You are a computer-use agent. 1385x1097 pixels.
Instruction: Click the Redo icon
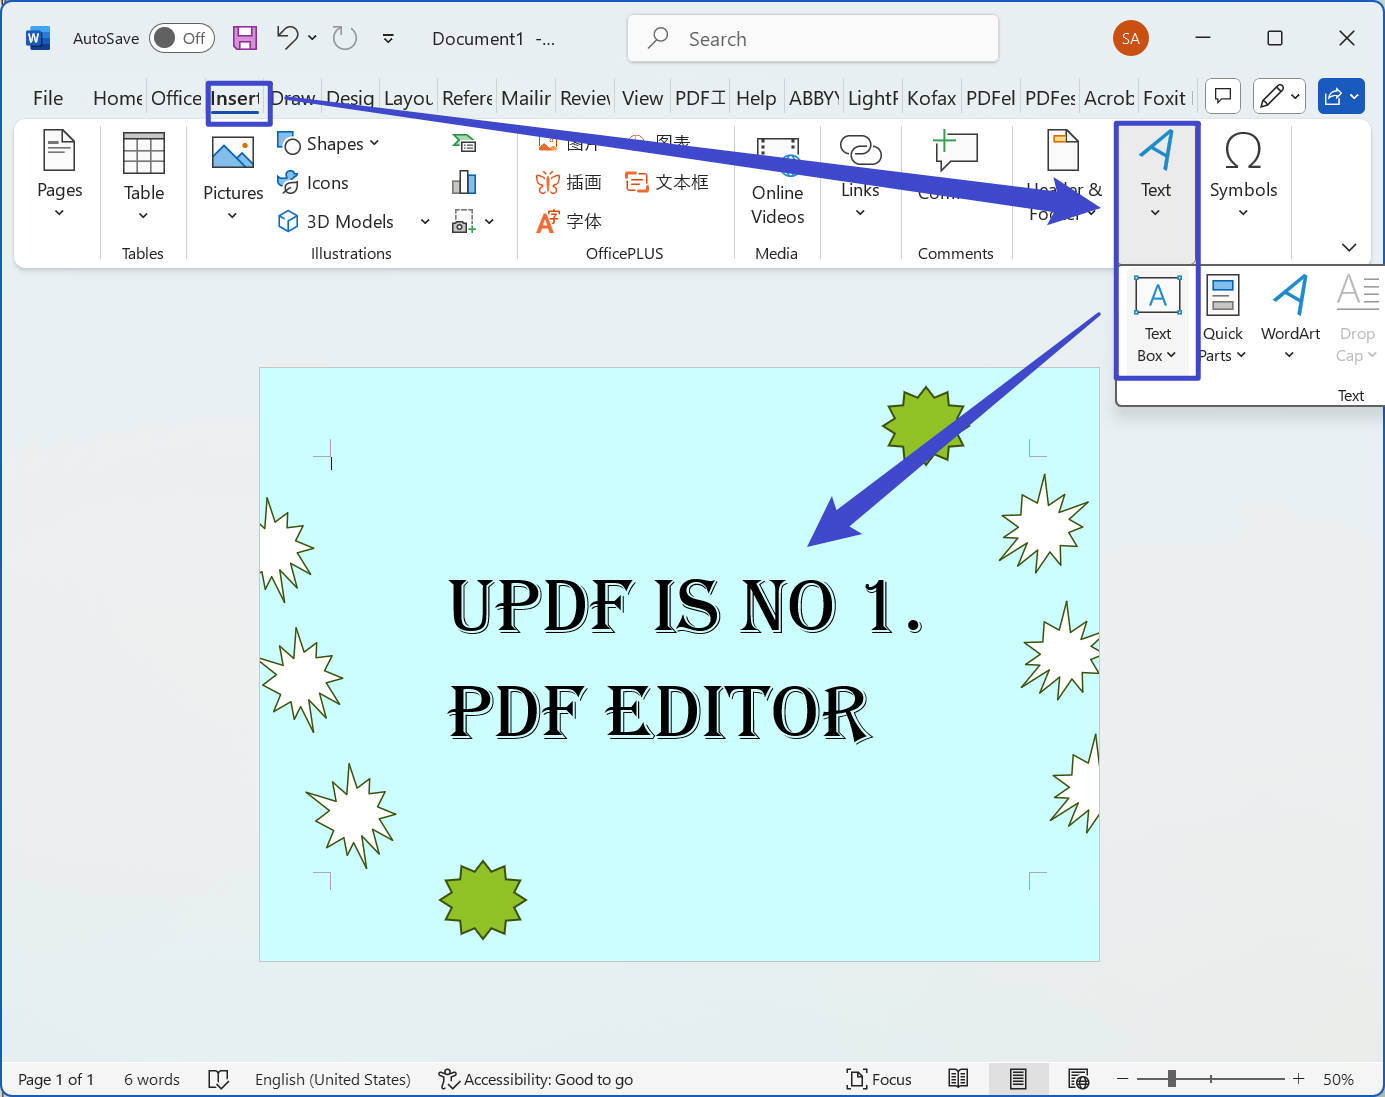click(x=345, y=38)
